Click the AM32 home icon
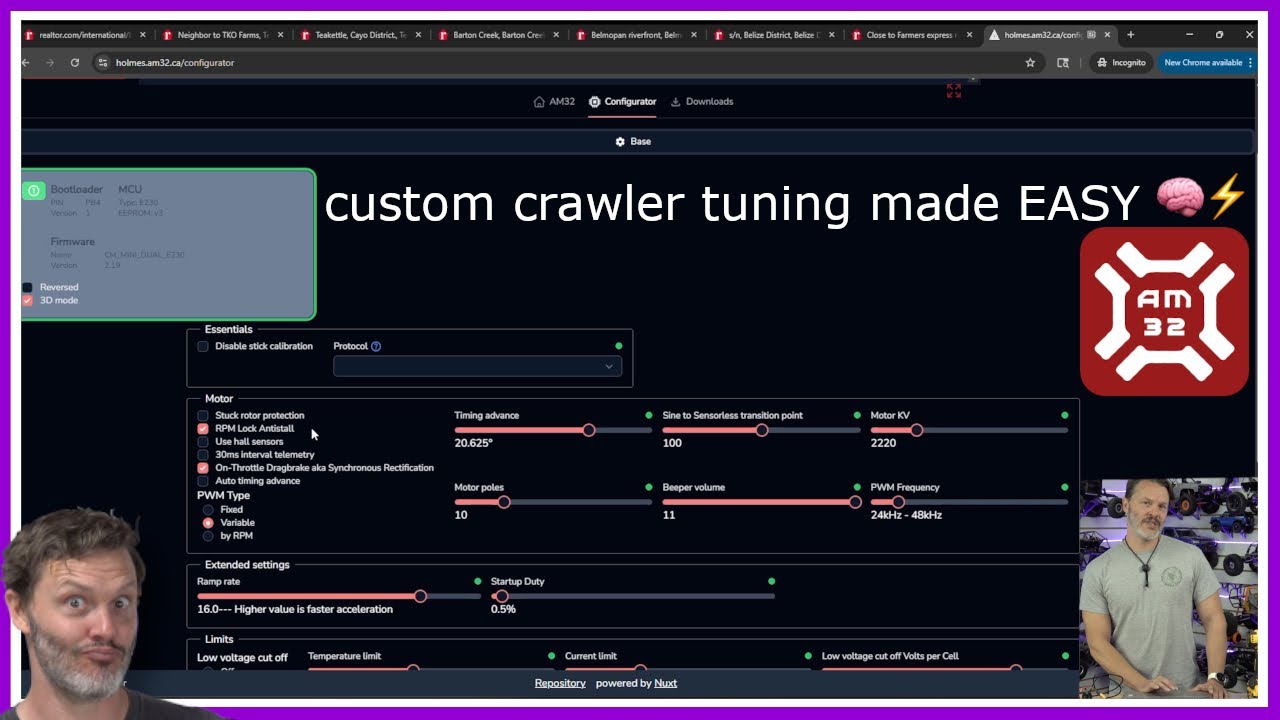Image resolution: width=1280 pixels, height=720 pixels. click(x=539, y=101)
